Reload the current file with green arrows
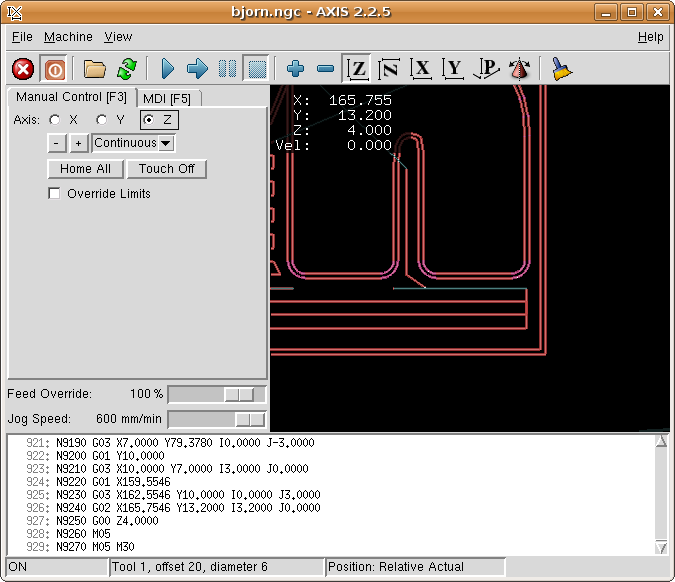 point(127,69)
